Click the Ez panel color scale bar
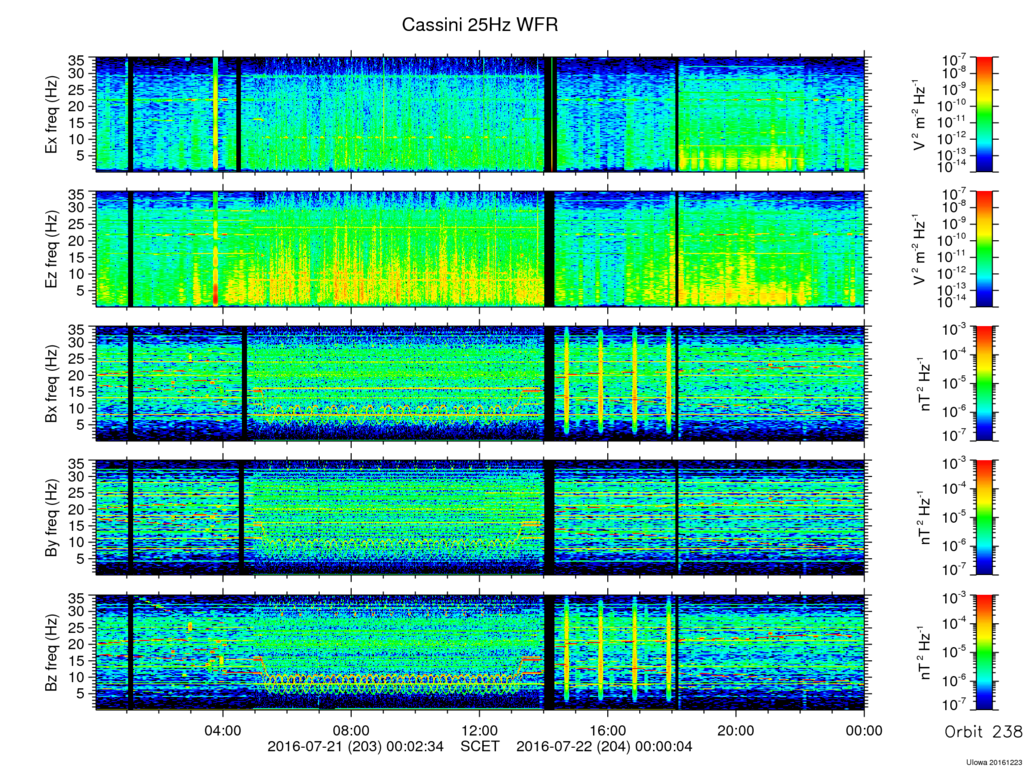Viewport: 1024px width, 767px height. pyautogui.click(x=984, y=249)
